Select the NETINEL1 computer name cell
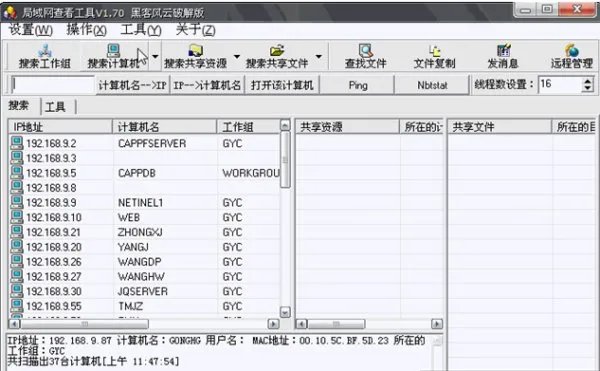 click(140, 202)
